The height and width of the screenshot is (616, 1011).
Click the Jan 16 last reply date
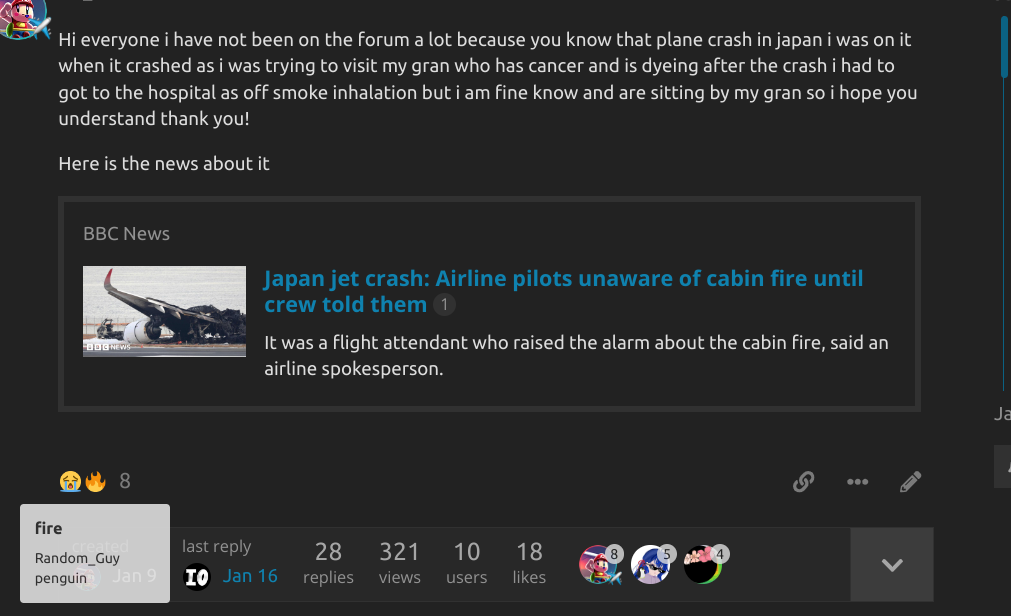click(250, 576)
